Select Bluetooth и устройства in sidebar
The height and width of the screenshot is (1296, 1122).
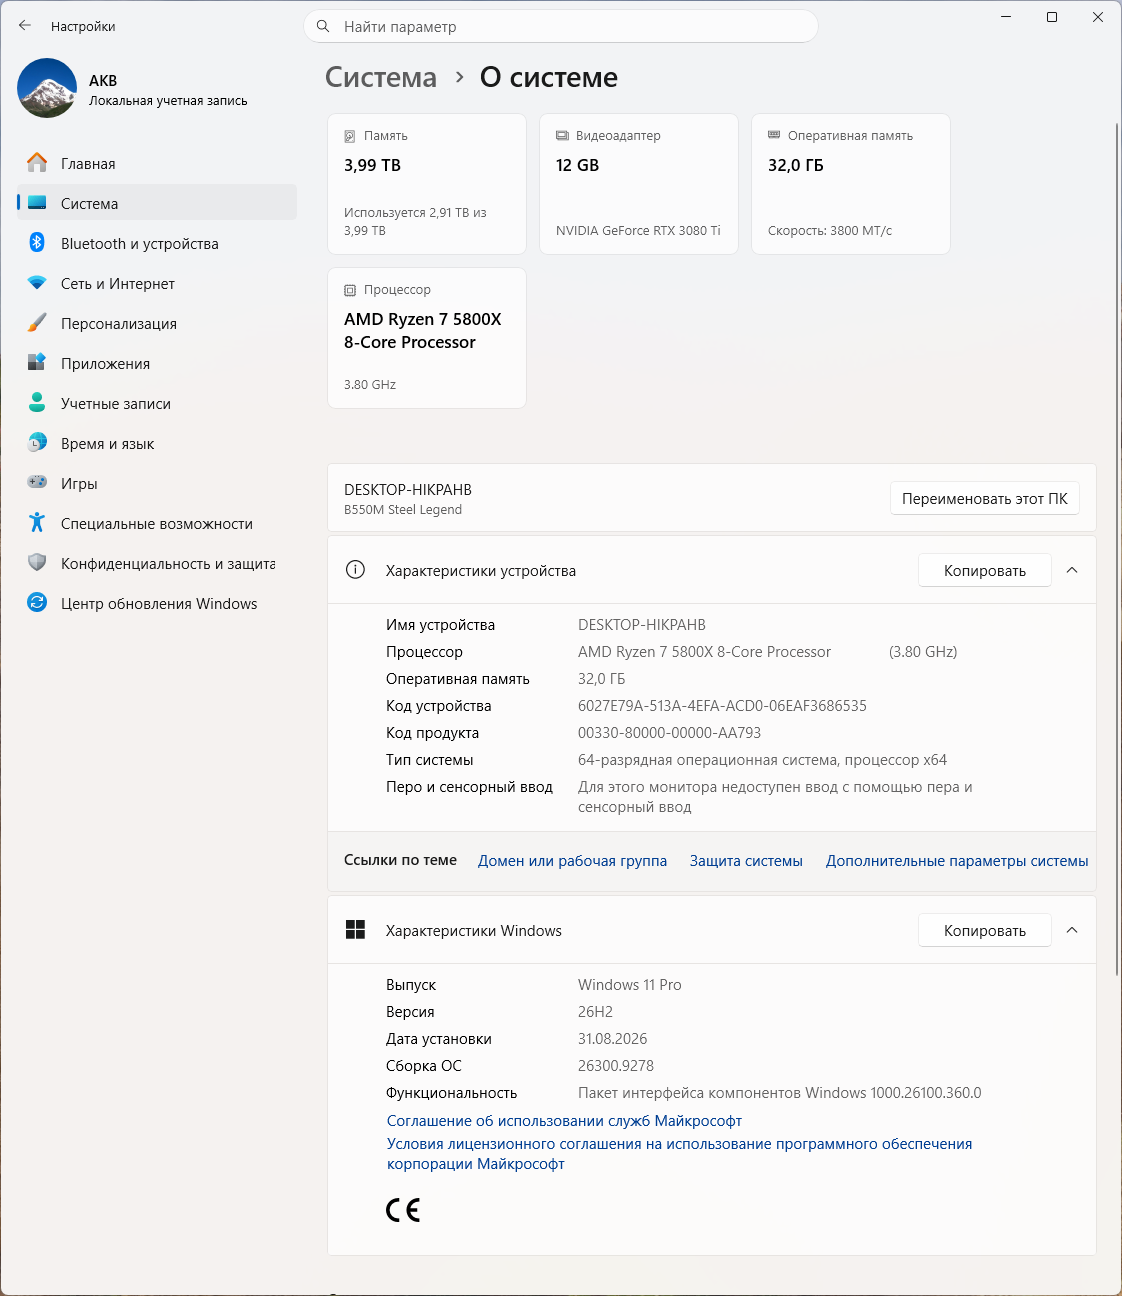click(x=157, y=243)
